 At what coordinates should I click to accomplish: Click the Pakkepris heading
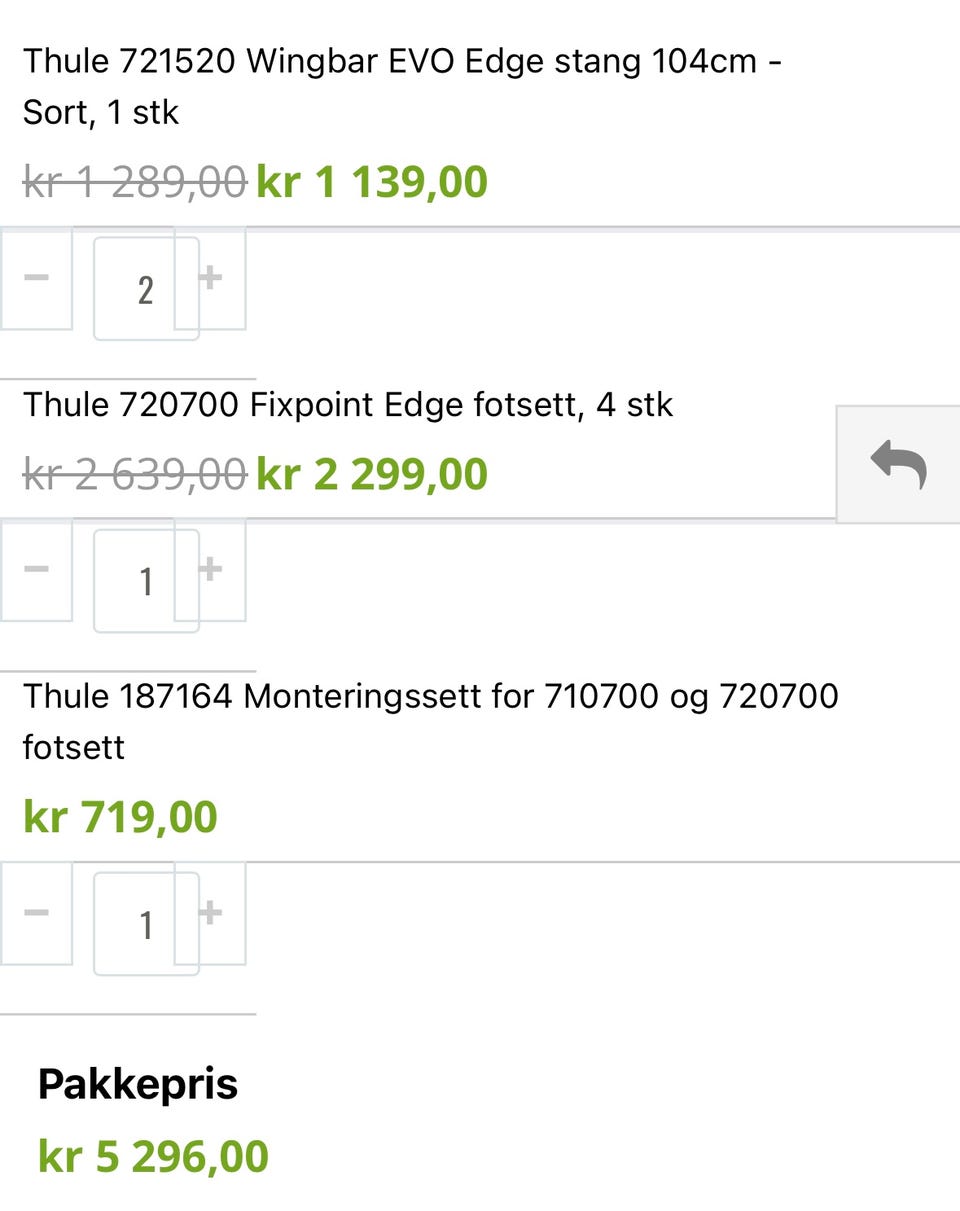pyautogui.click(x=138, y=1084)
